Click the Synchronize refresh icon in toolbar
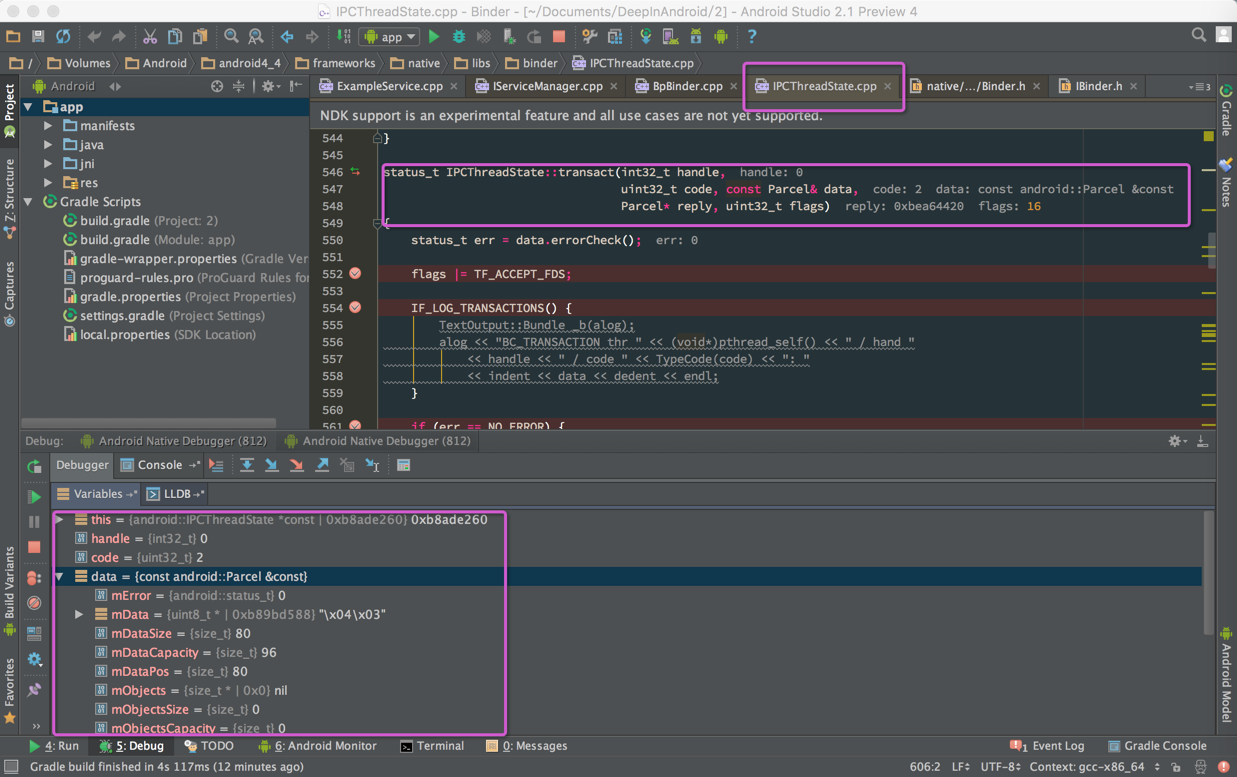 coord(63,37)
